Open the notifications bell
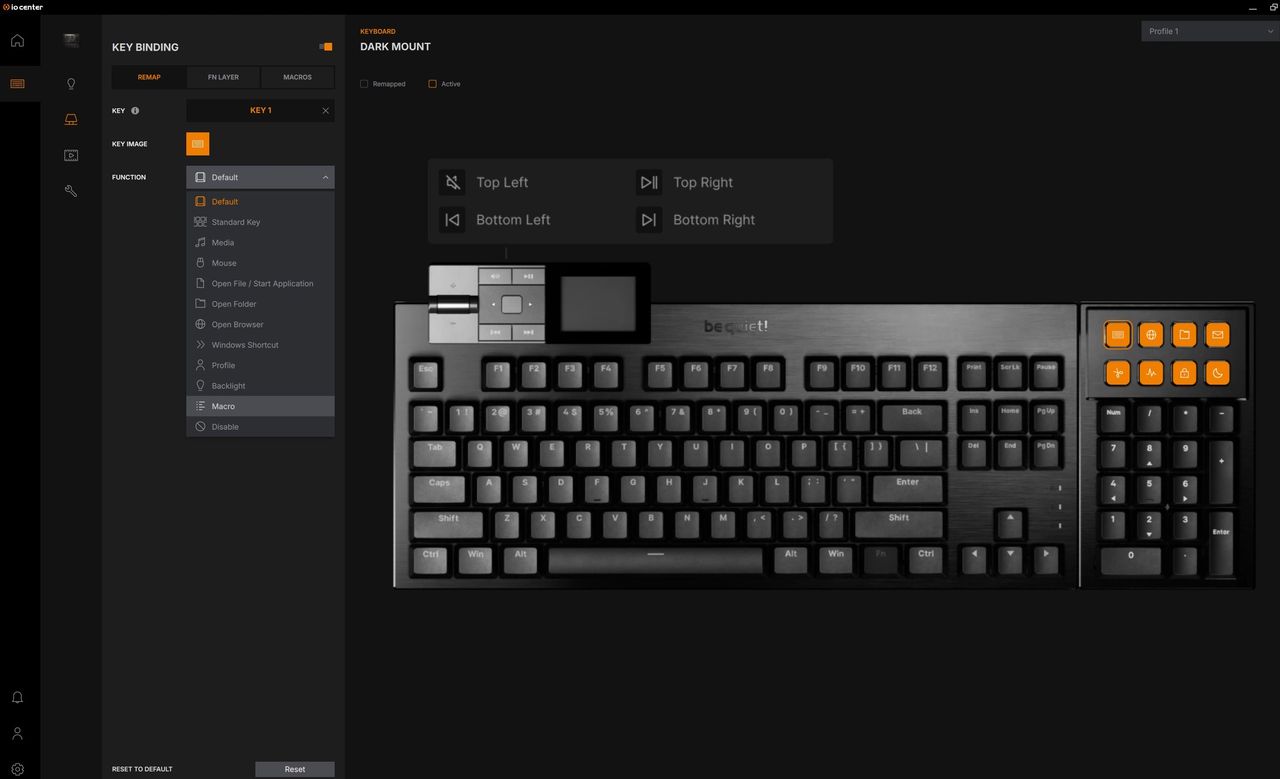This screenshot has width=1280, height=779. coord(17,697)
